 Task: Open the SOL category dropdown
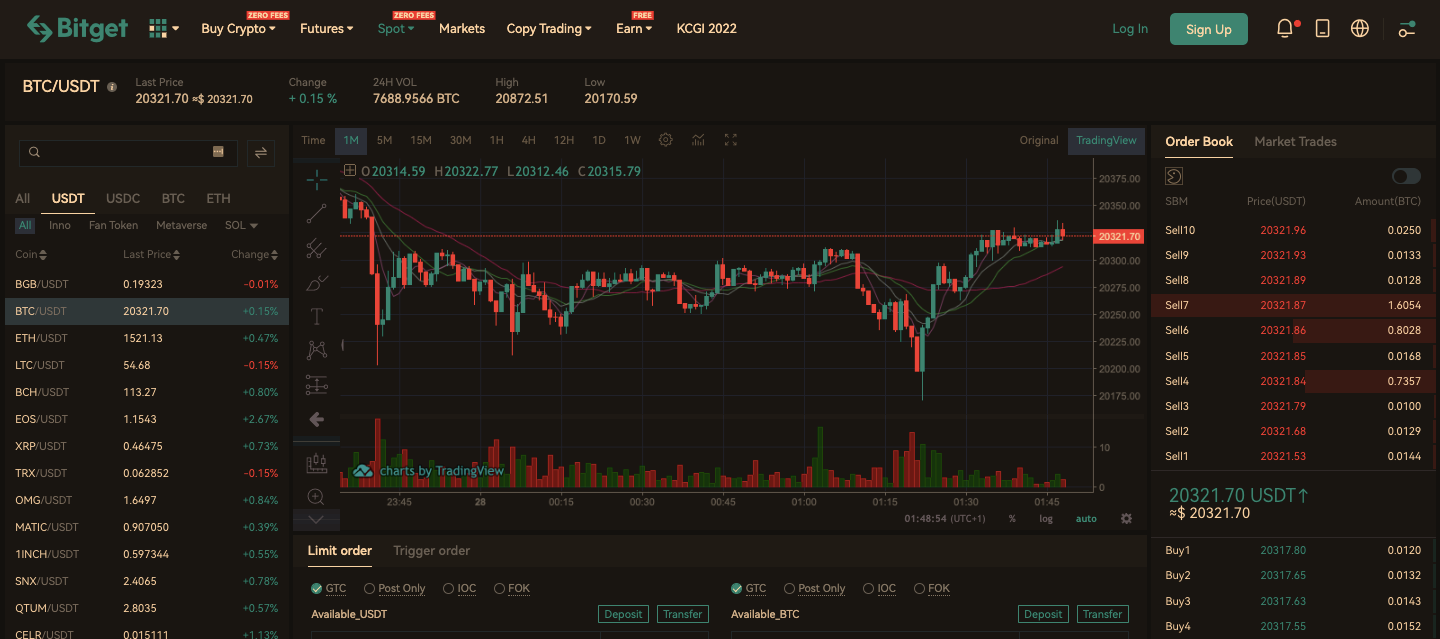[241, 225]
